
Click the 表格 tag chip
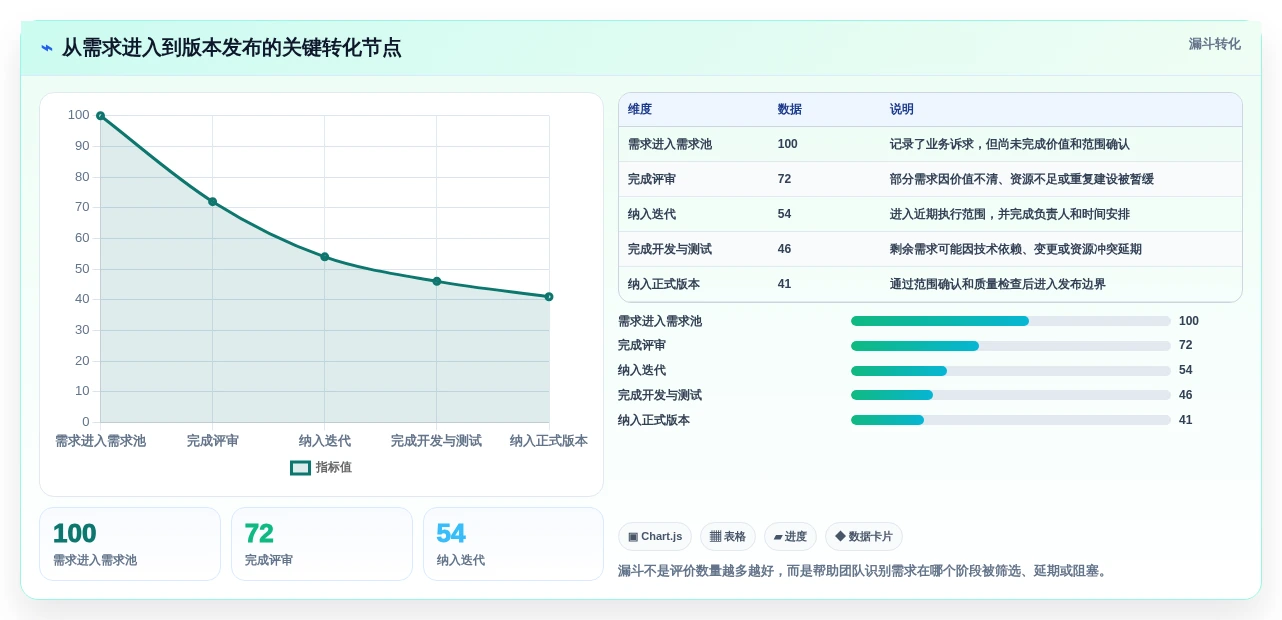(728, 537)
